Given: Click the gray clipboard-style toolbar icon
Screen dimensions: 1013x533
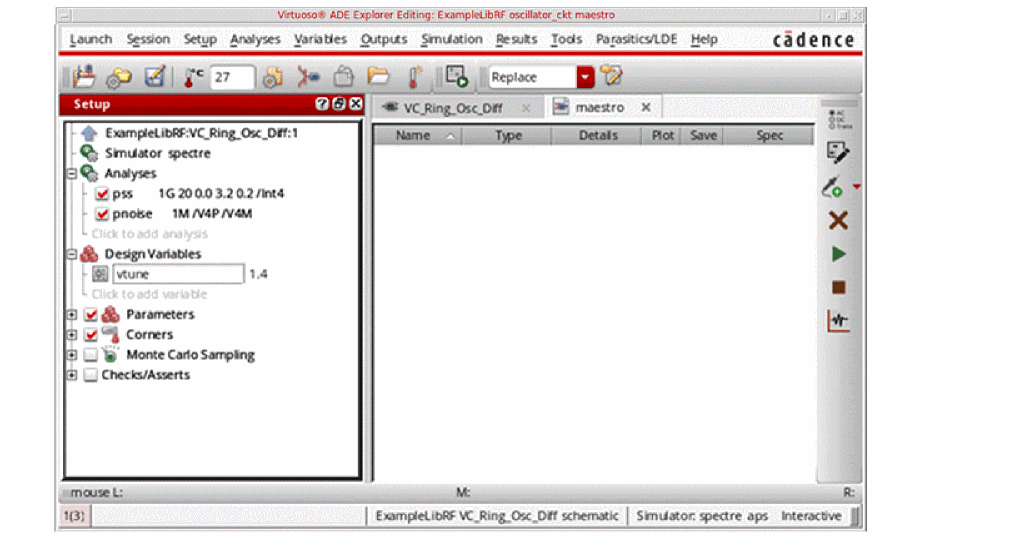Looking at the screenshot, I should pos(344,77).
